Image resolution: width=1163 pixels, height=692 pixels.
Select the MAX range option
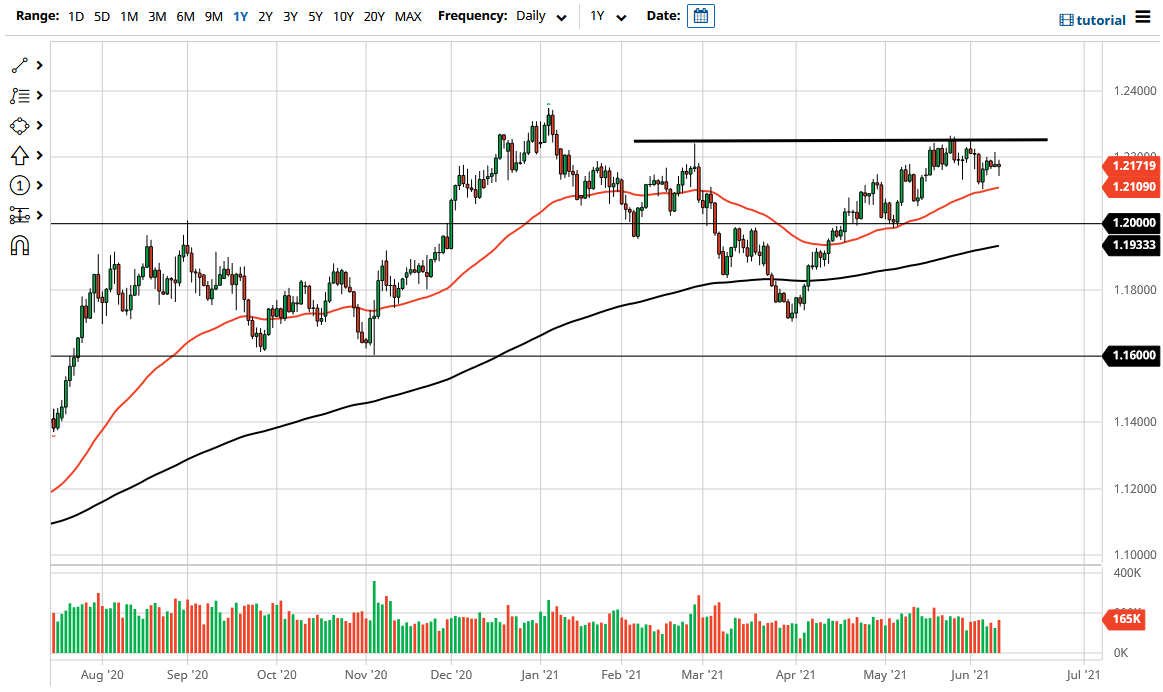click(408, 16)
